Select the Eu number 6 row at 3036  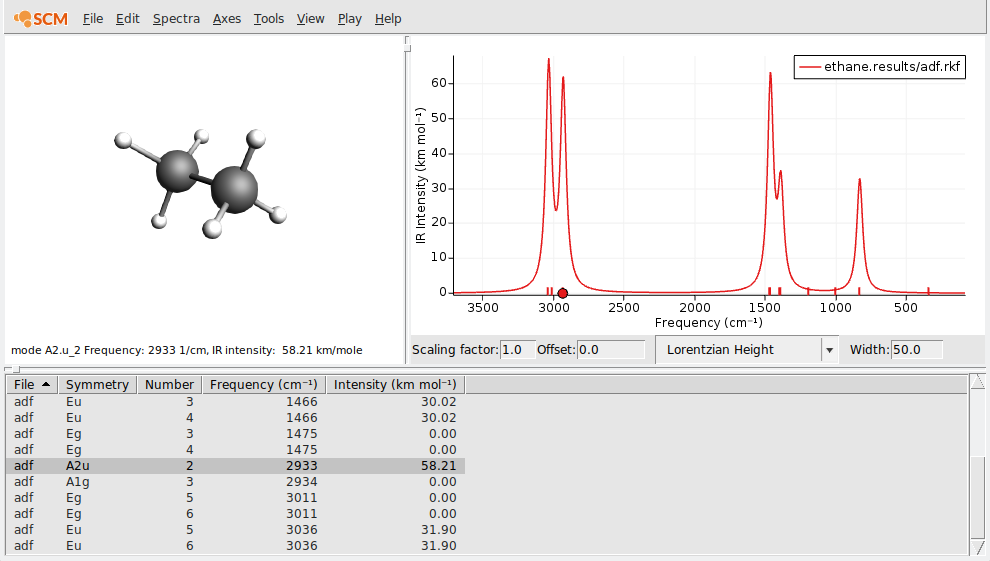point(236,545)
